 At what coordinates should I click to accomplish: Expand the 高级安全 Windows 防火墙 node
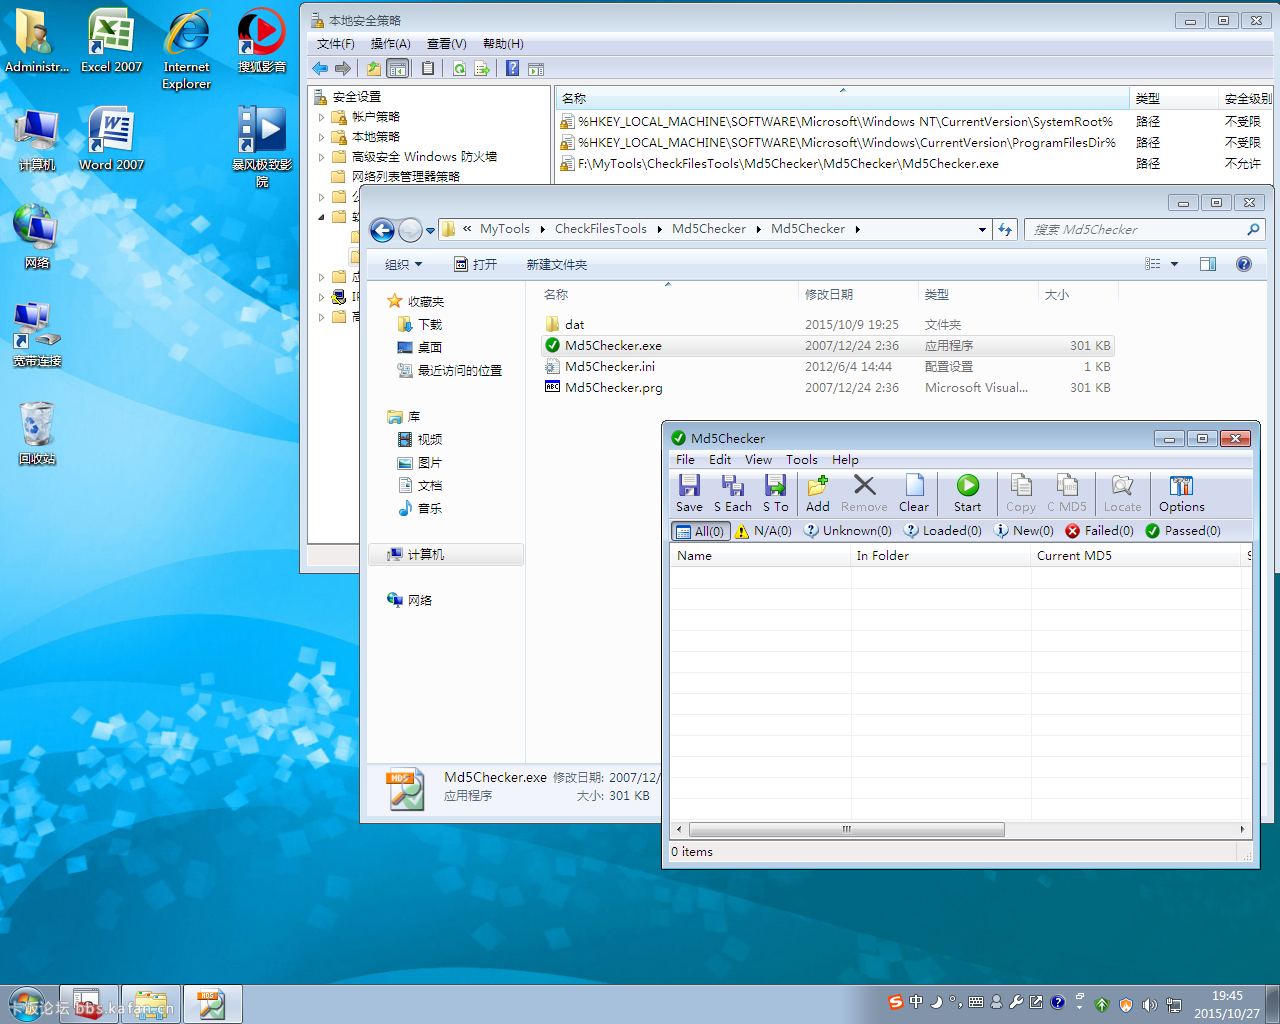[x=322, y=157]
